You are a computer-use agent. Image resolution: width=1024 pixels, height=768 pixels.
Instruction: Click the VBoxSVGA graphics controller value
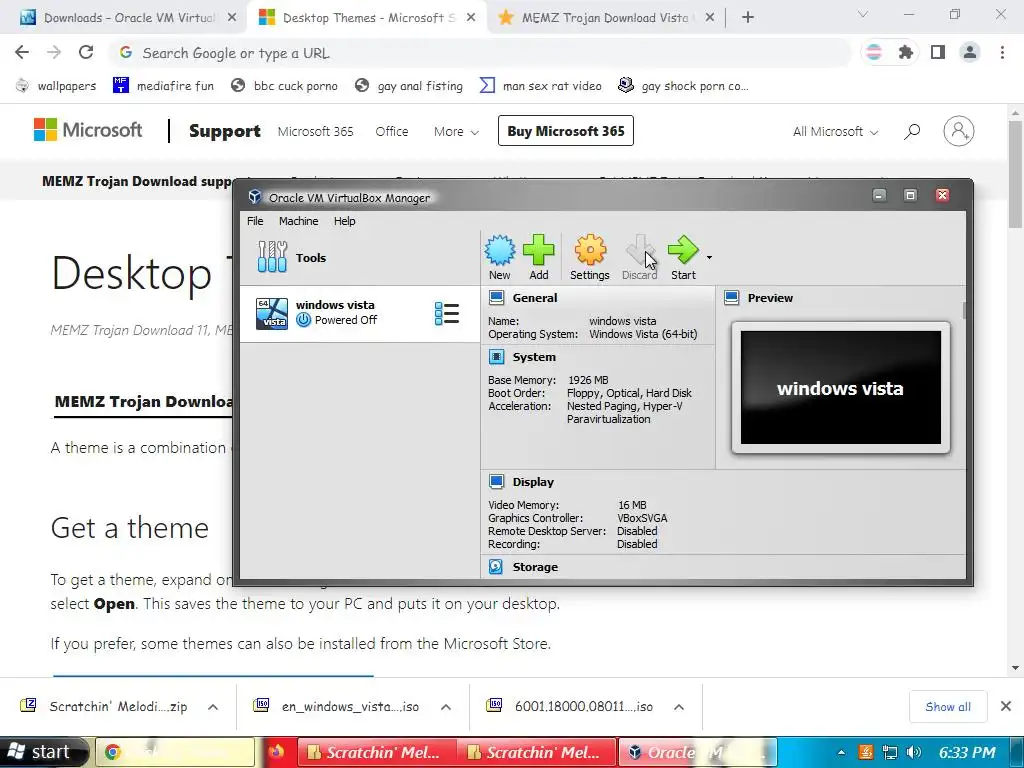pos(642,518)
